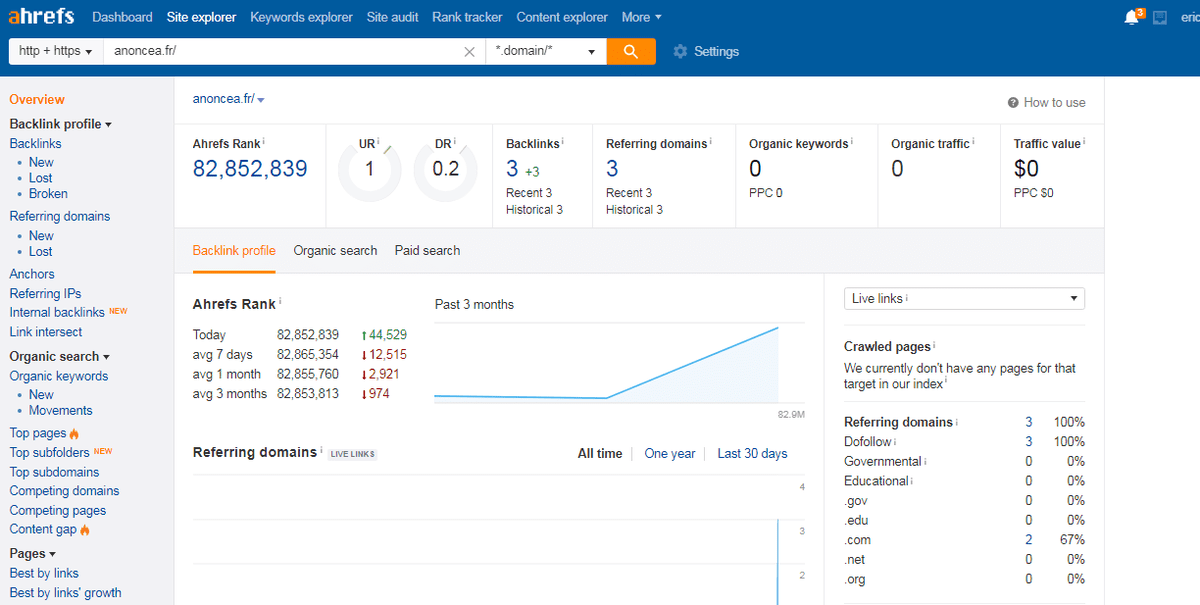Click the Ahrefs Rank value 82,852,839

[x=250, y=169]
